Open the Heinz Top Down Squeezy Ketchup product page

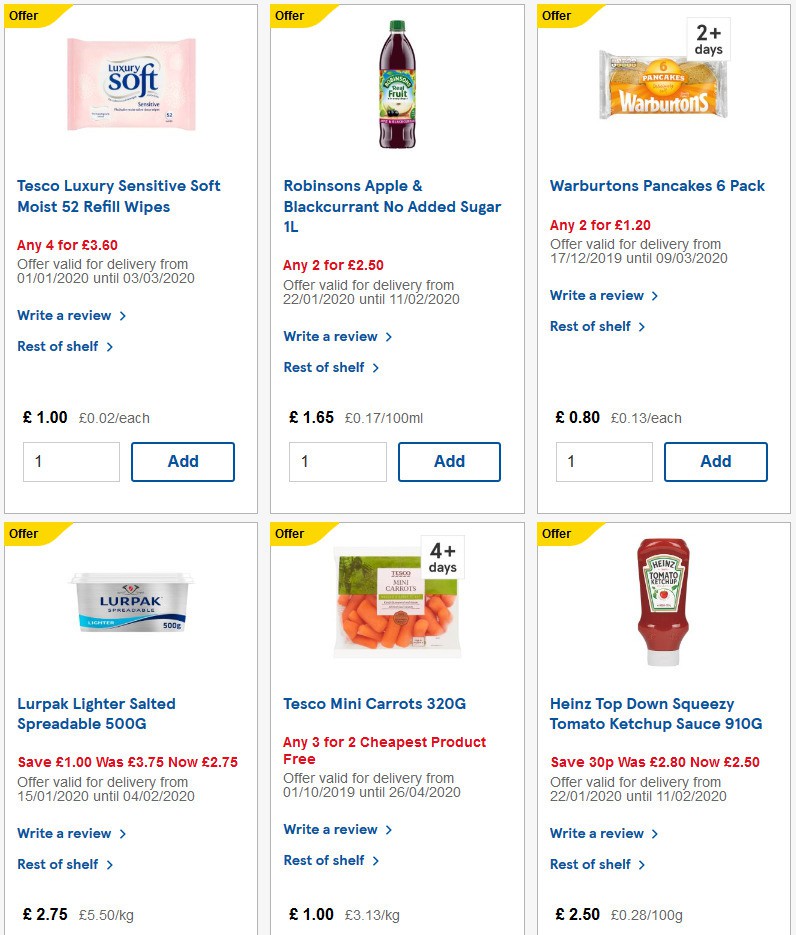[655, 713]
